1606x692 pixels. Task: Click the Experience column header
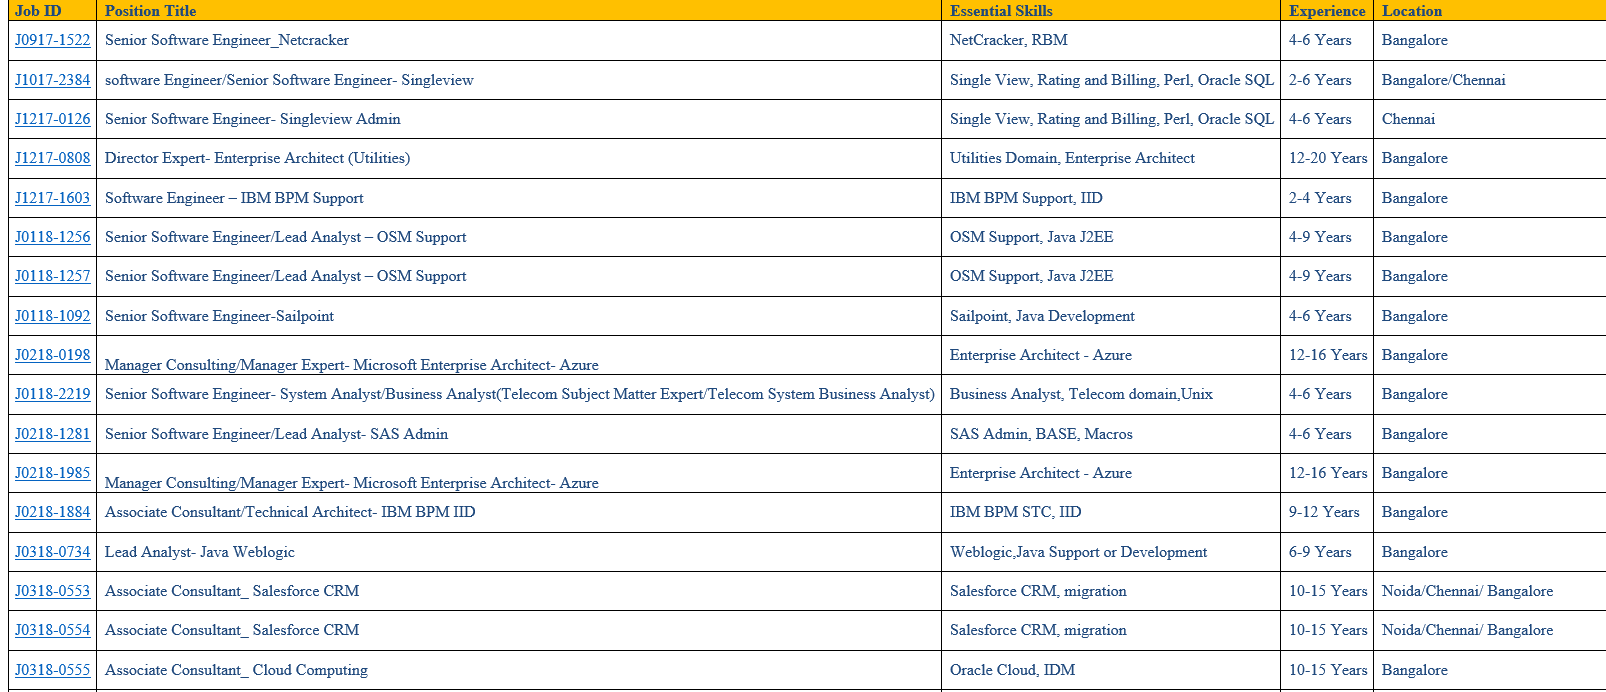[x=1327, y=11]
